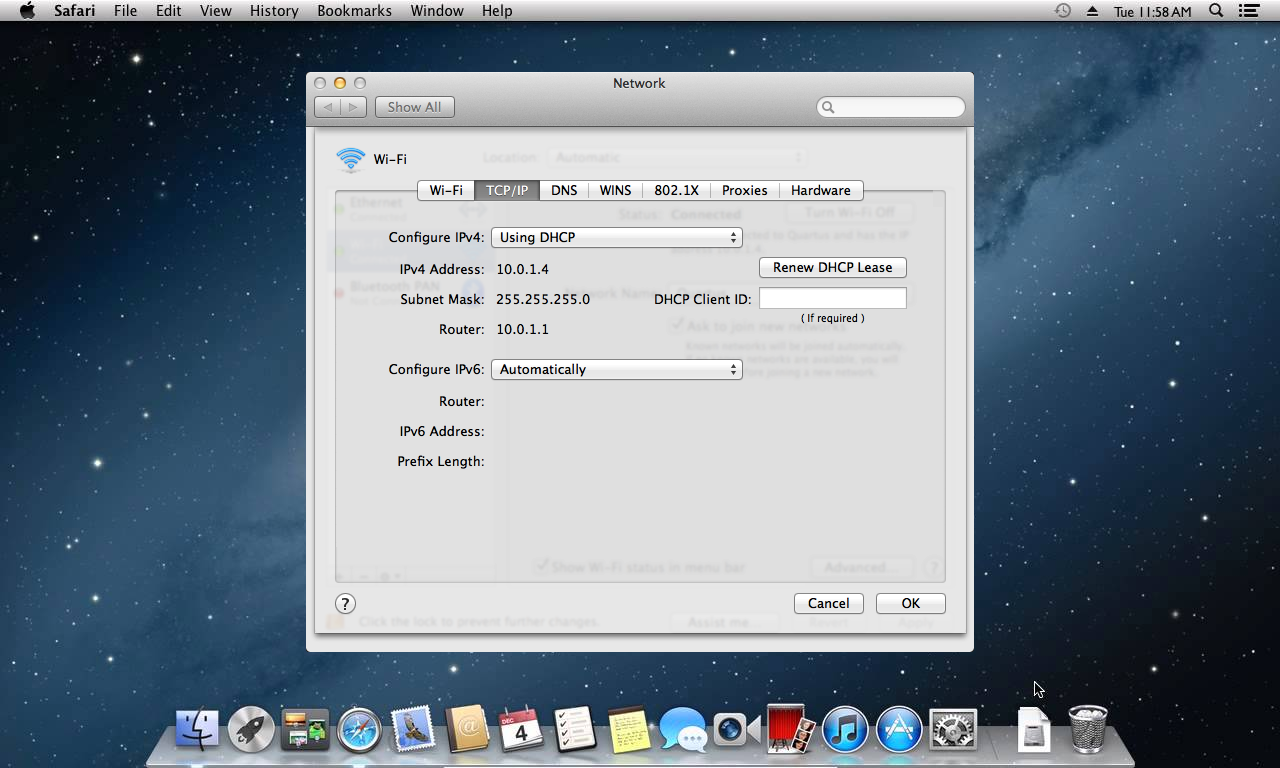
Task: Open Messages speech bubble in dock
Action: click(683, 729)
